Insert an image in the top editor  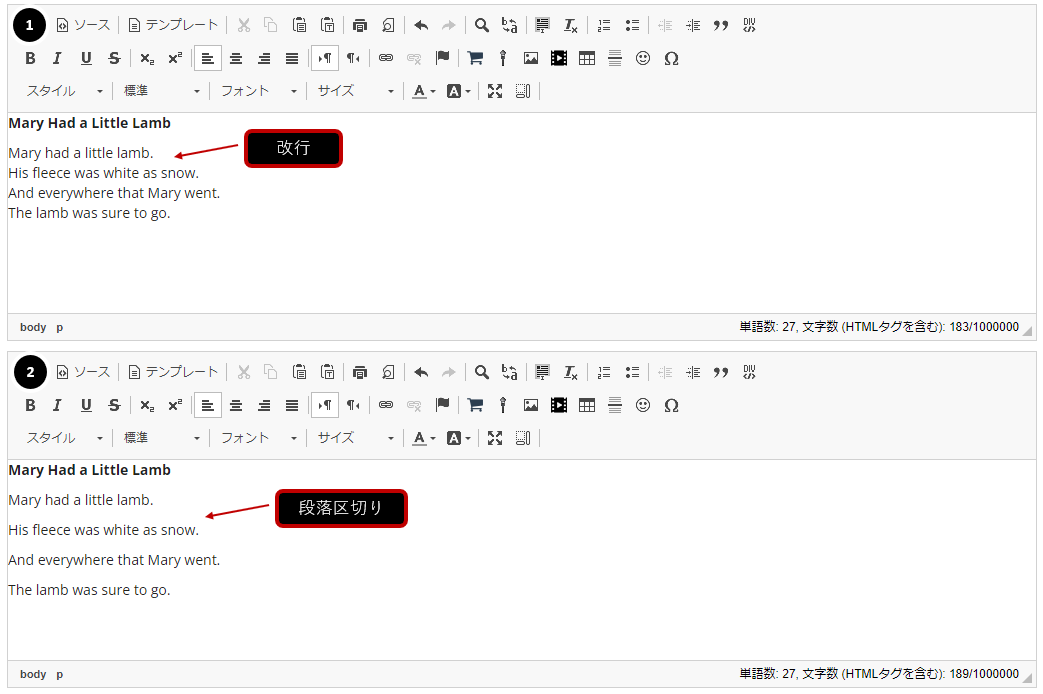pyautogui.click(x=531, y=58)
